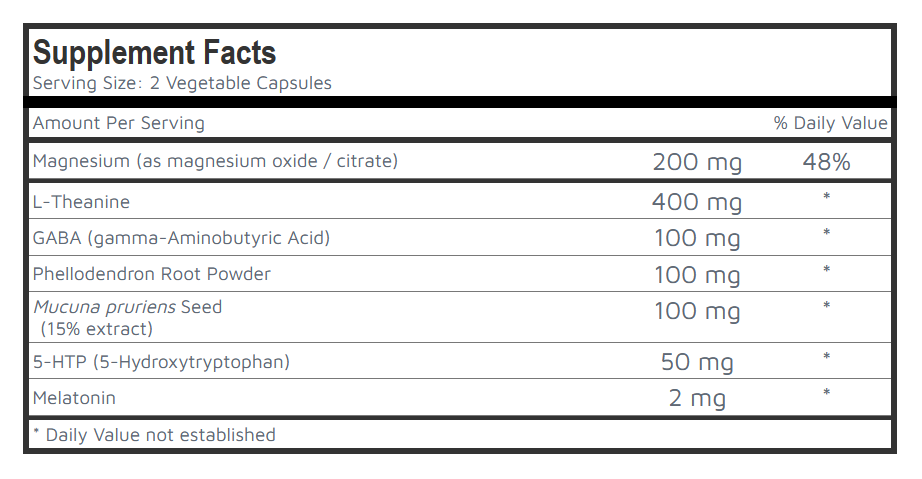The width and height of the screenshot is (922, 479).
Task: Click the 100 mg amount for Phellodendron
Action: (697, 275)
